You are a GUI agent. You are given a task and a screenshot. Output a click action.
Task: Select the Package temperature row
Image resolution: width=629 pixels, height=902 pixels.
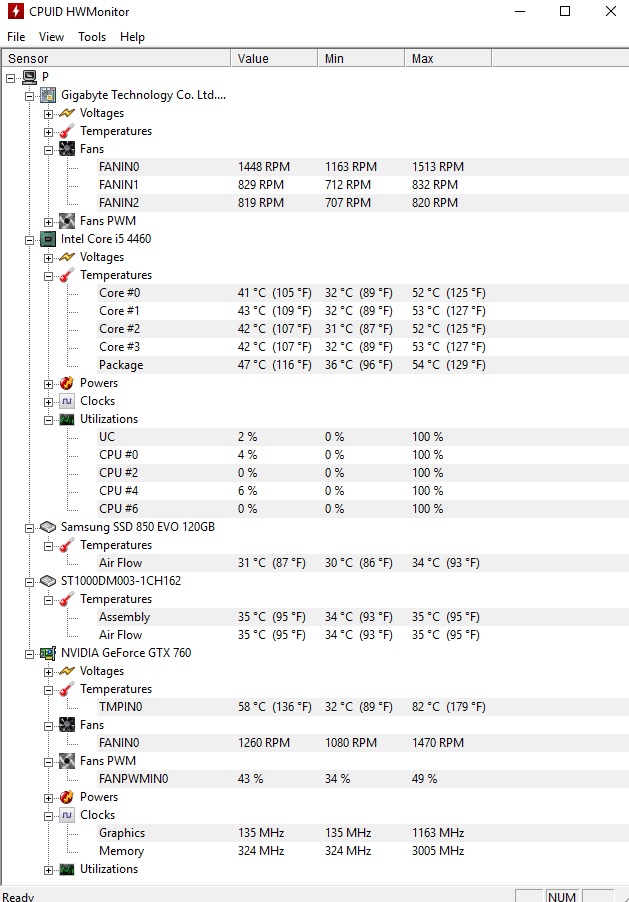tap(121, 365)
